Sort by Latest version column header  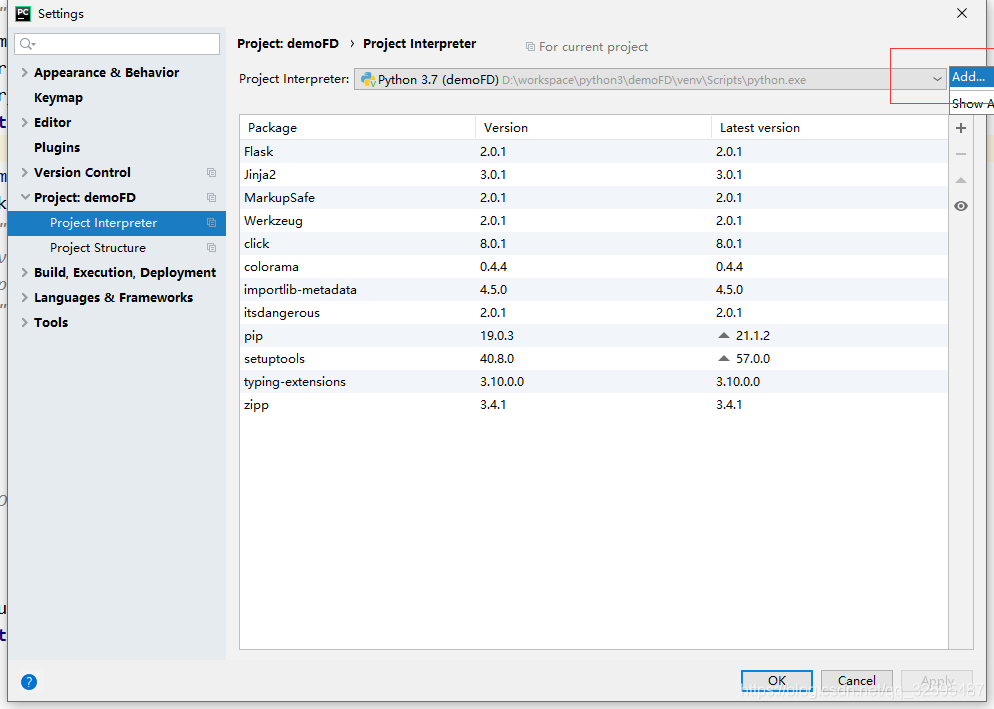click(830, 127)
